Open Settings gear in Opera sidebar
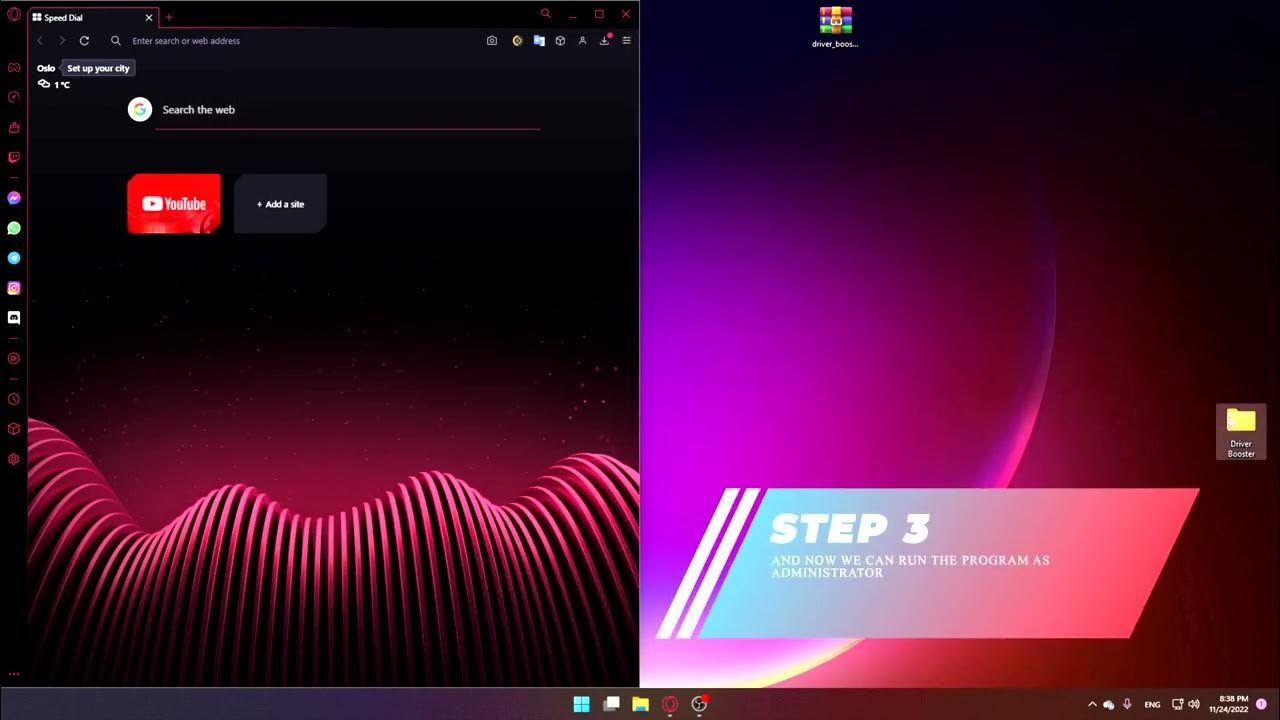Image resolution: width=1280 pixels, height=720 pixels. (x=14, y=459)
